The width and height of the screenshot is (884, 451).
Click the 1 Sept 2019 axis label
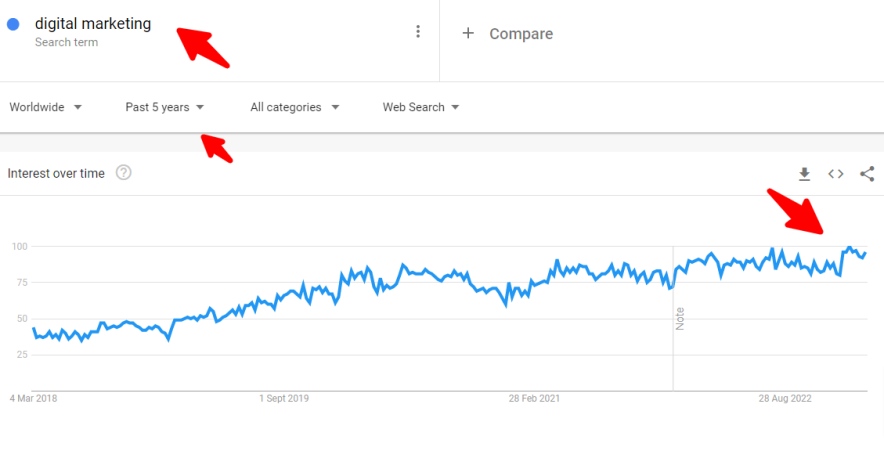pyautogui.click(x=284, y=399)
